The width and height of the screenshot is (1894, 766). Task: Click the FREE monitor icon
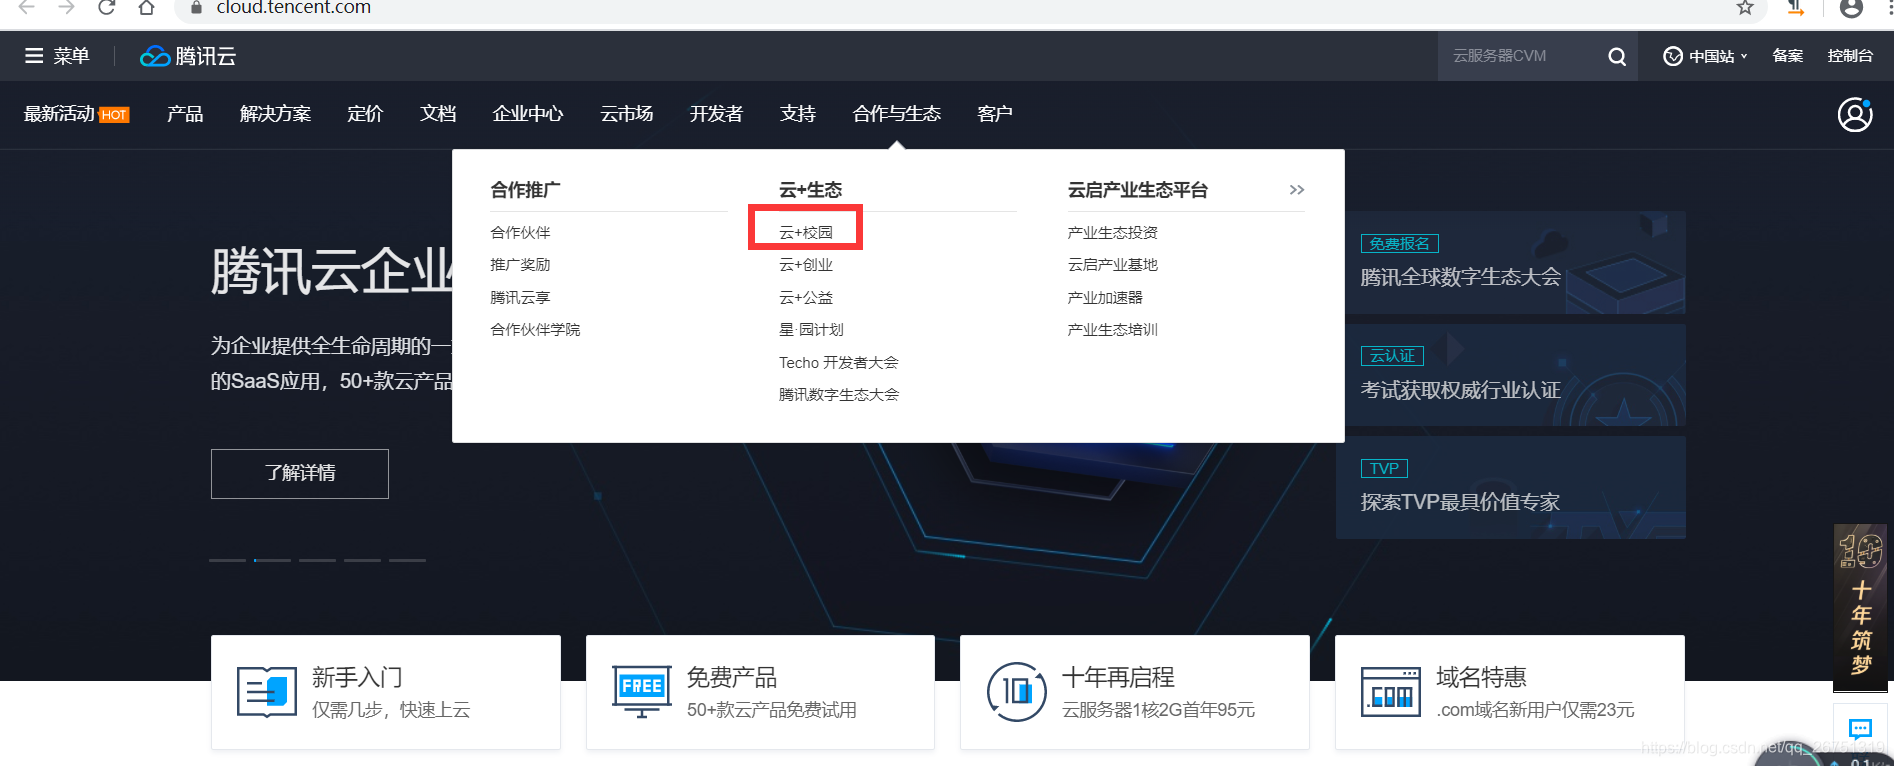[641, 692]
